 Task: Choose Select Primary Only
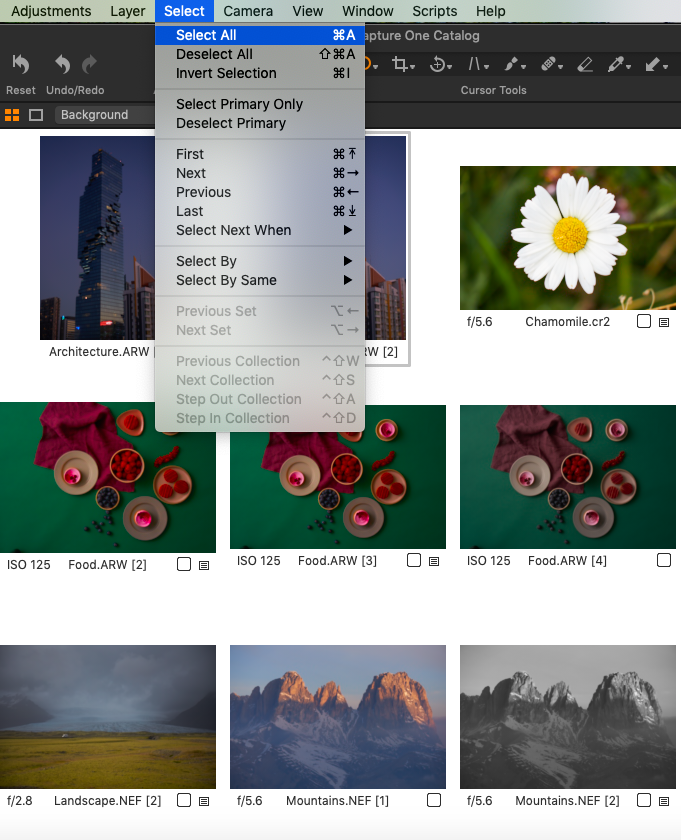tap(260, 104)
